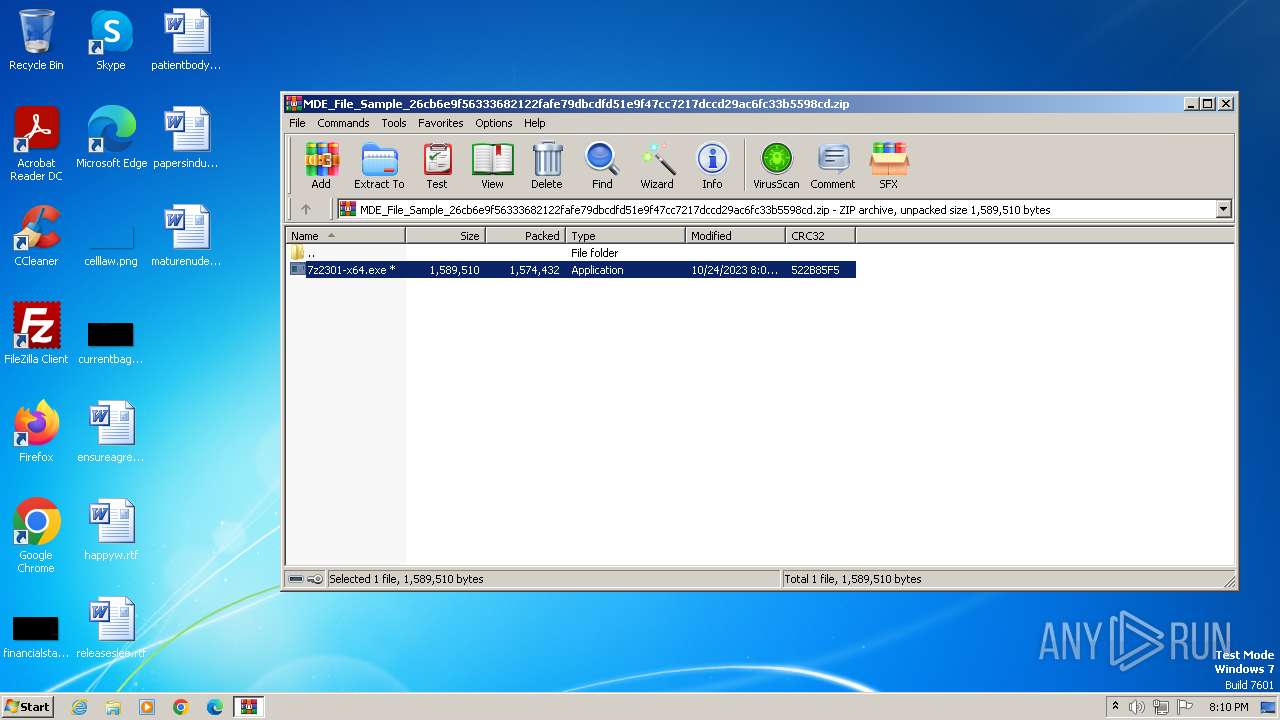Open the Commands menu
Screen dimensions: 1280x720
tap(343, 123)
